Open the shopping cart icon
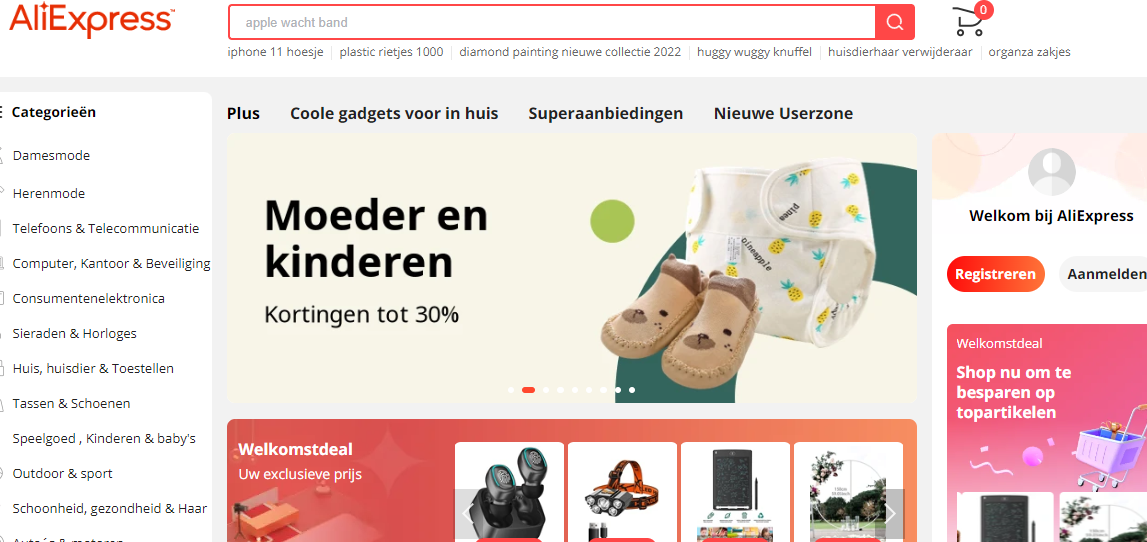 pos(969,21)
